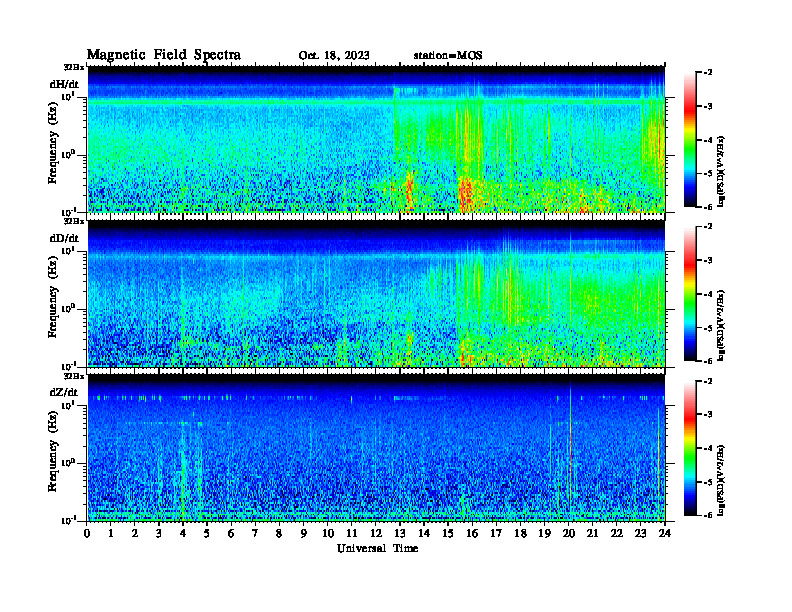Select the dZ/dt panel label
The image size is (792, 612).
point(64,392)
